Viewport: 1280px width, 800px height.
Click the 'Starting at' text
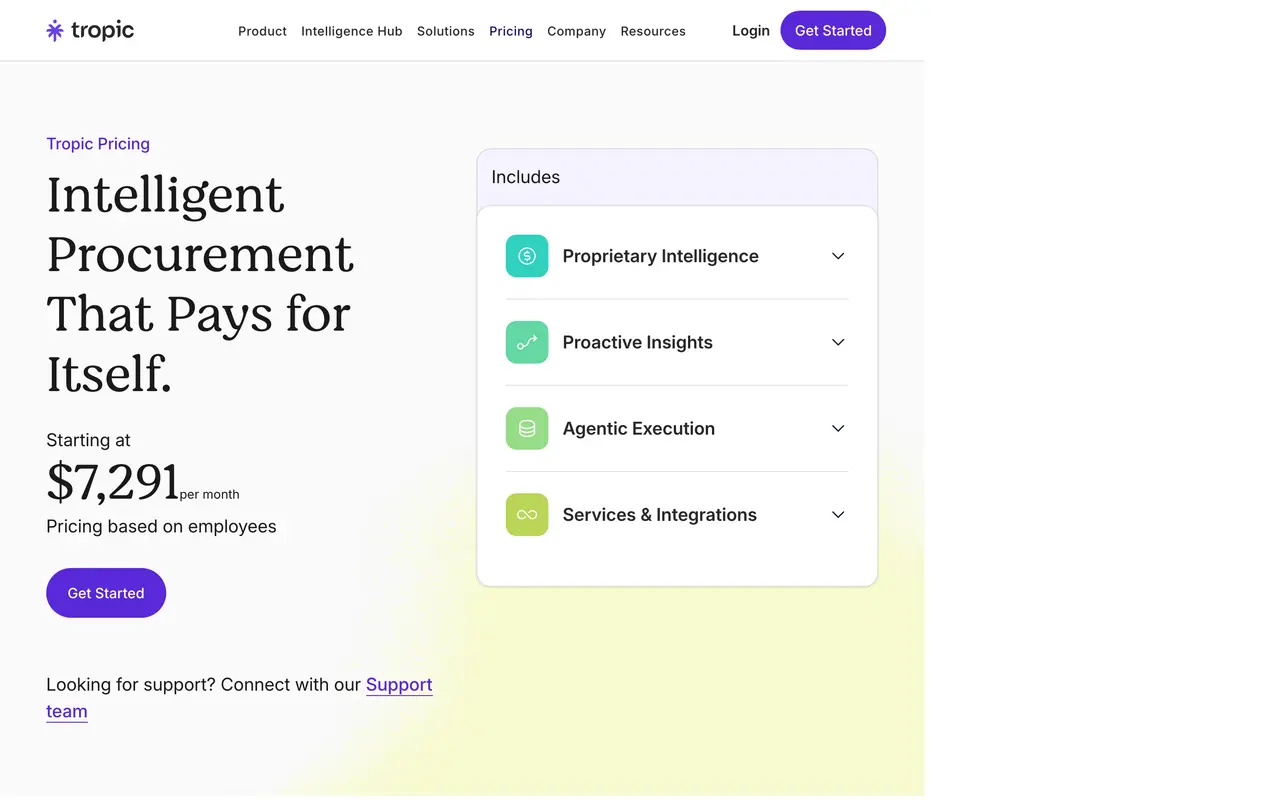coord(88,440)
